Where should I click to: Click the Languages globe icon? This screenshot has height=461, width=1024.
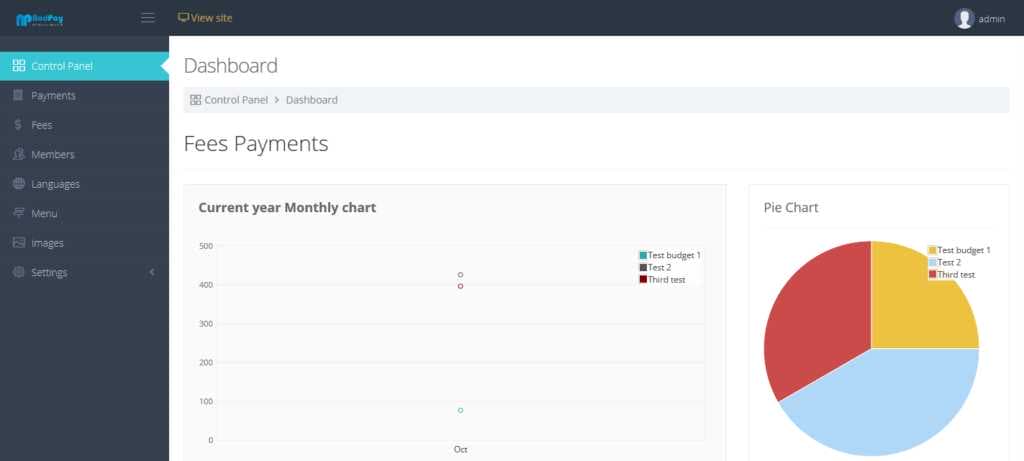click(19, 184)
